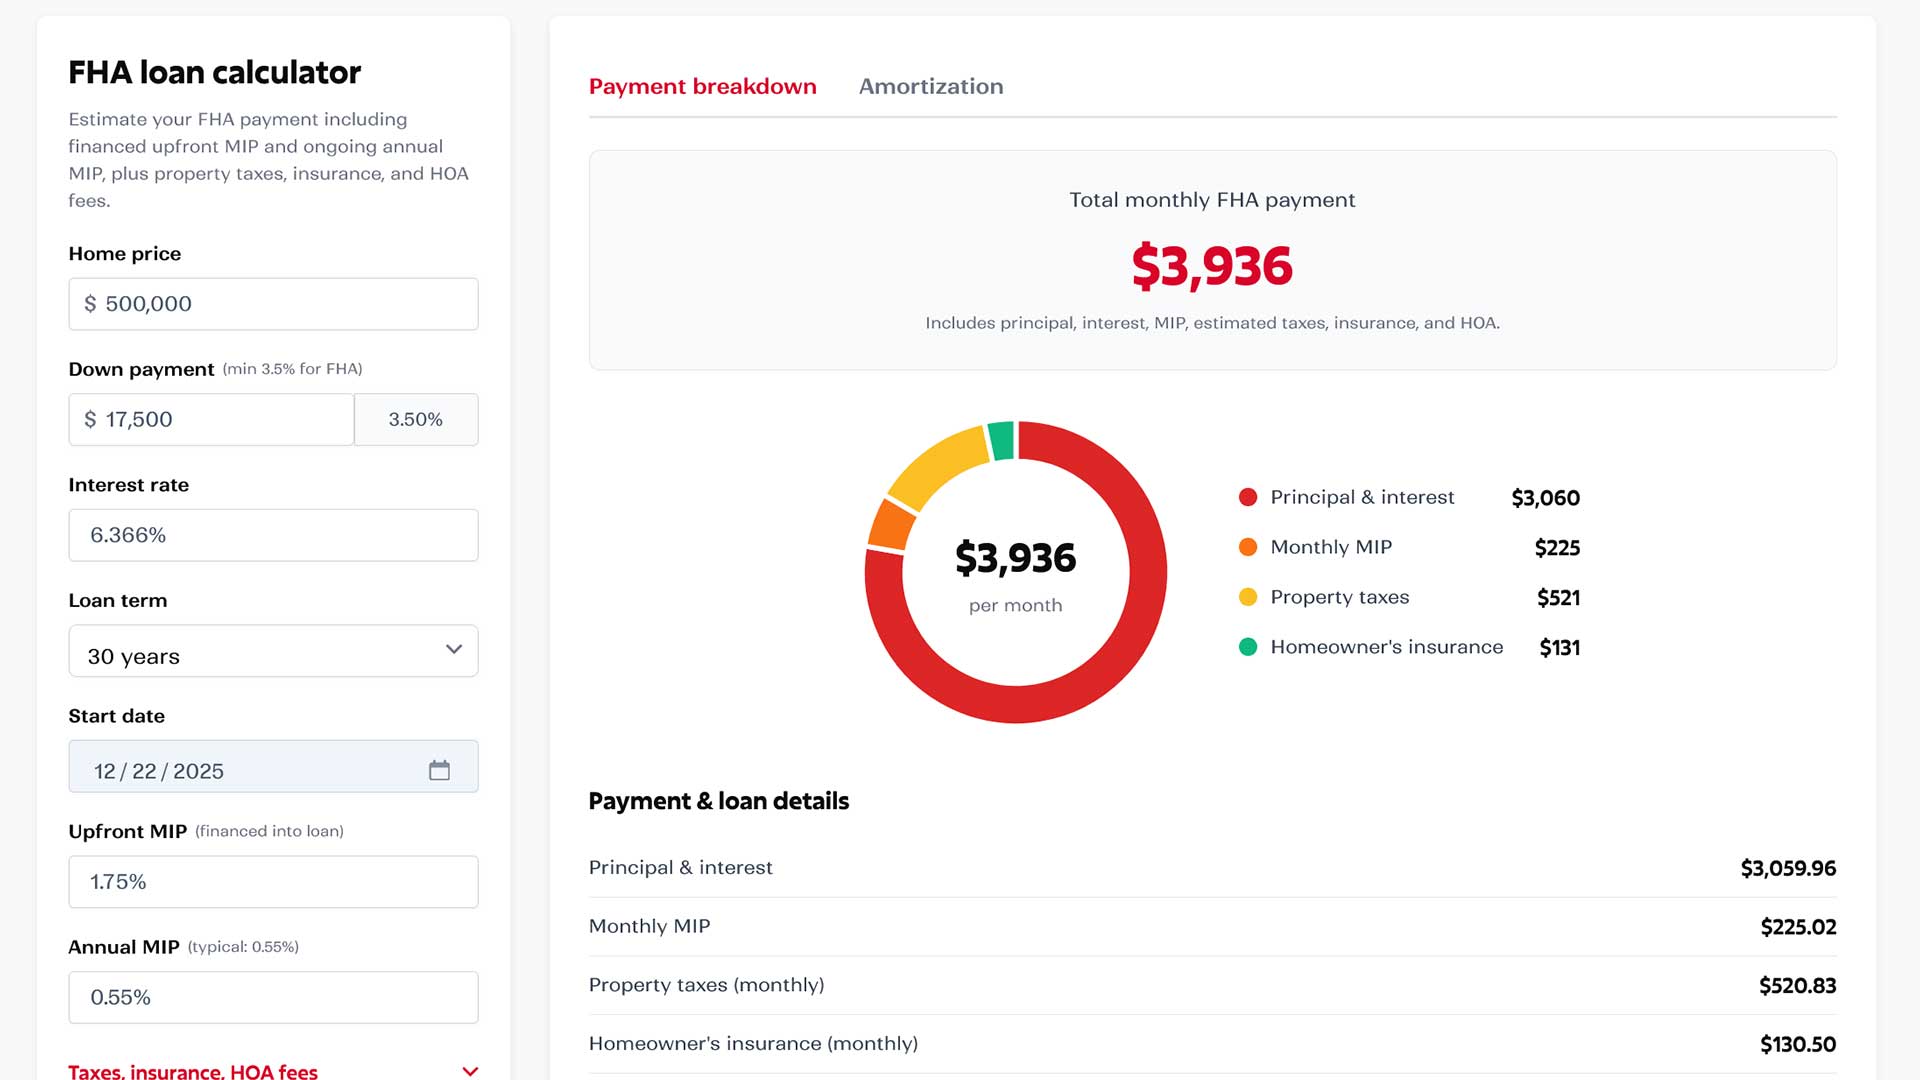The image size is (1920, 1080).
Task: Click the Down payment dollar amount field
Action: click(x=210, y=419)
